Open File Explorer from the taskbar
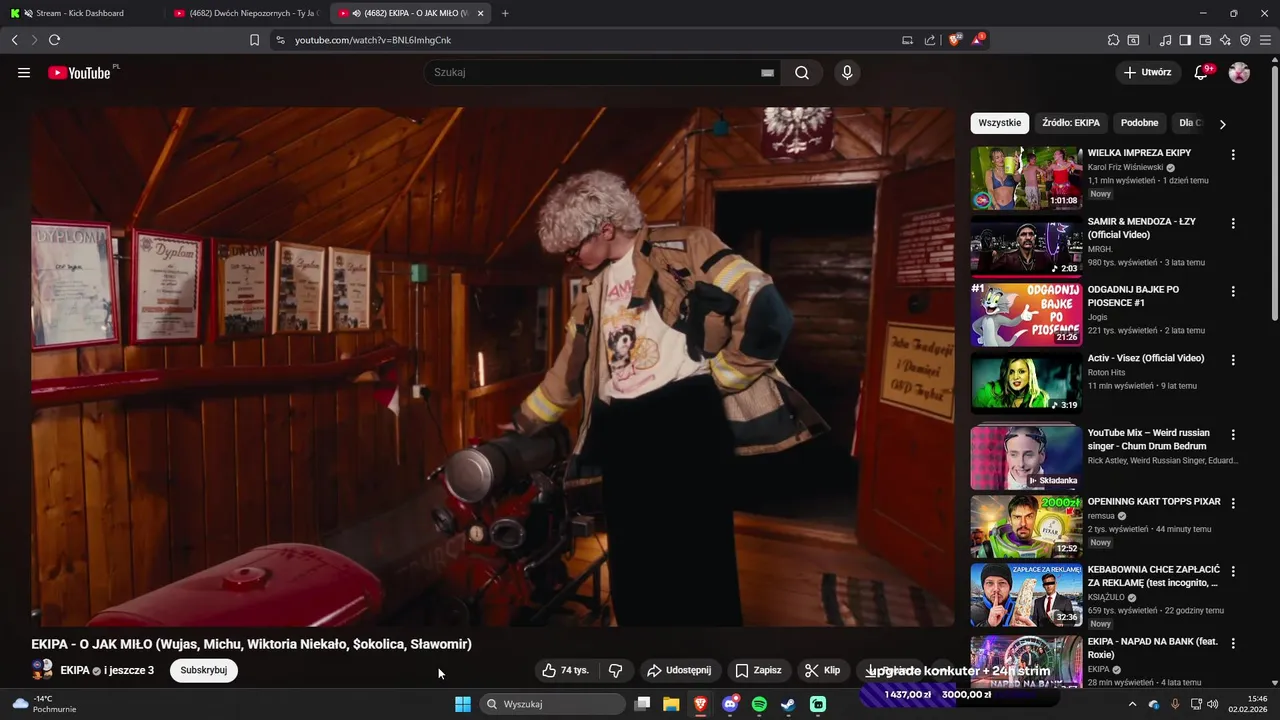This screenshot has height=720, width=1280. 671,704
